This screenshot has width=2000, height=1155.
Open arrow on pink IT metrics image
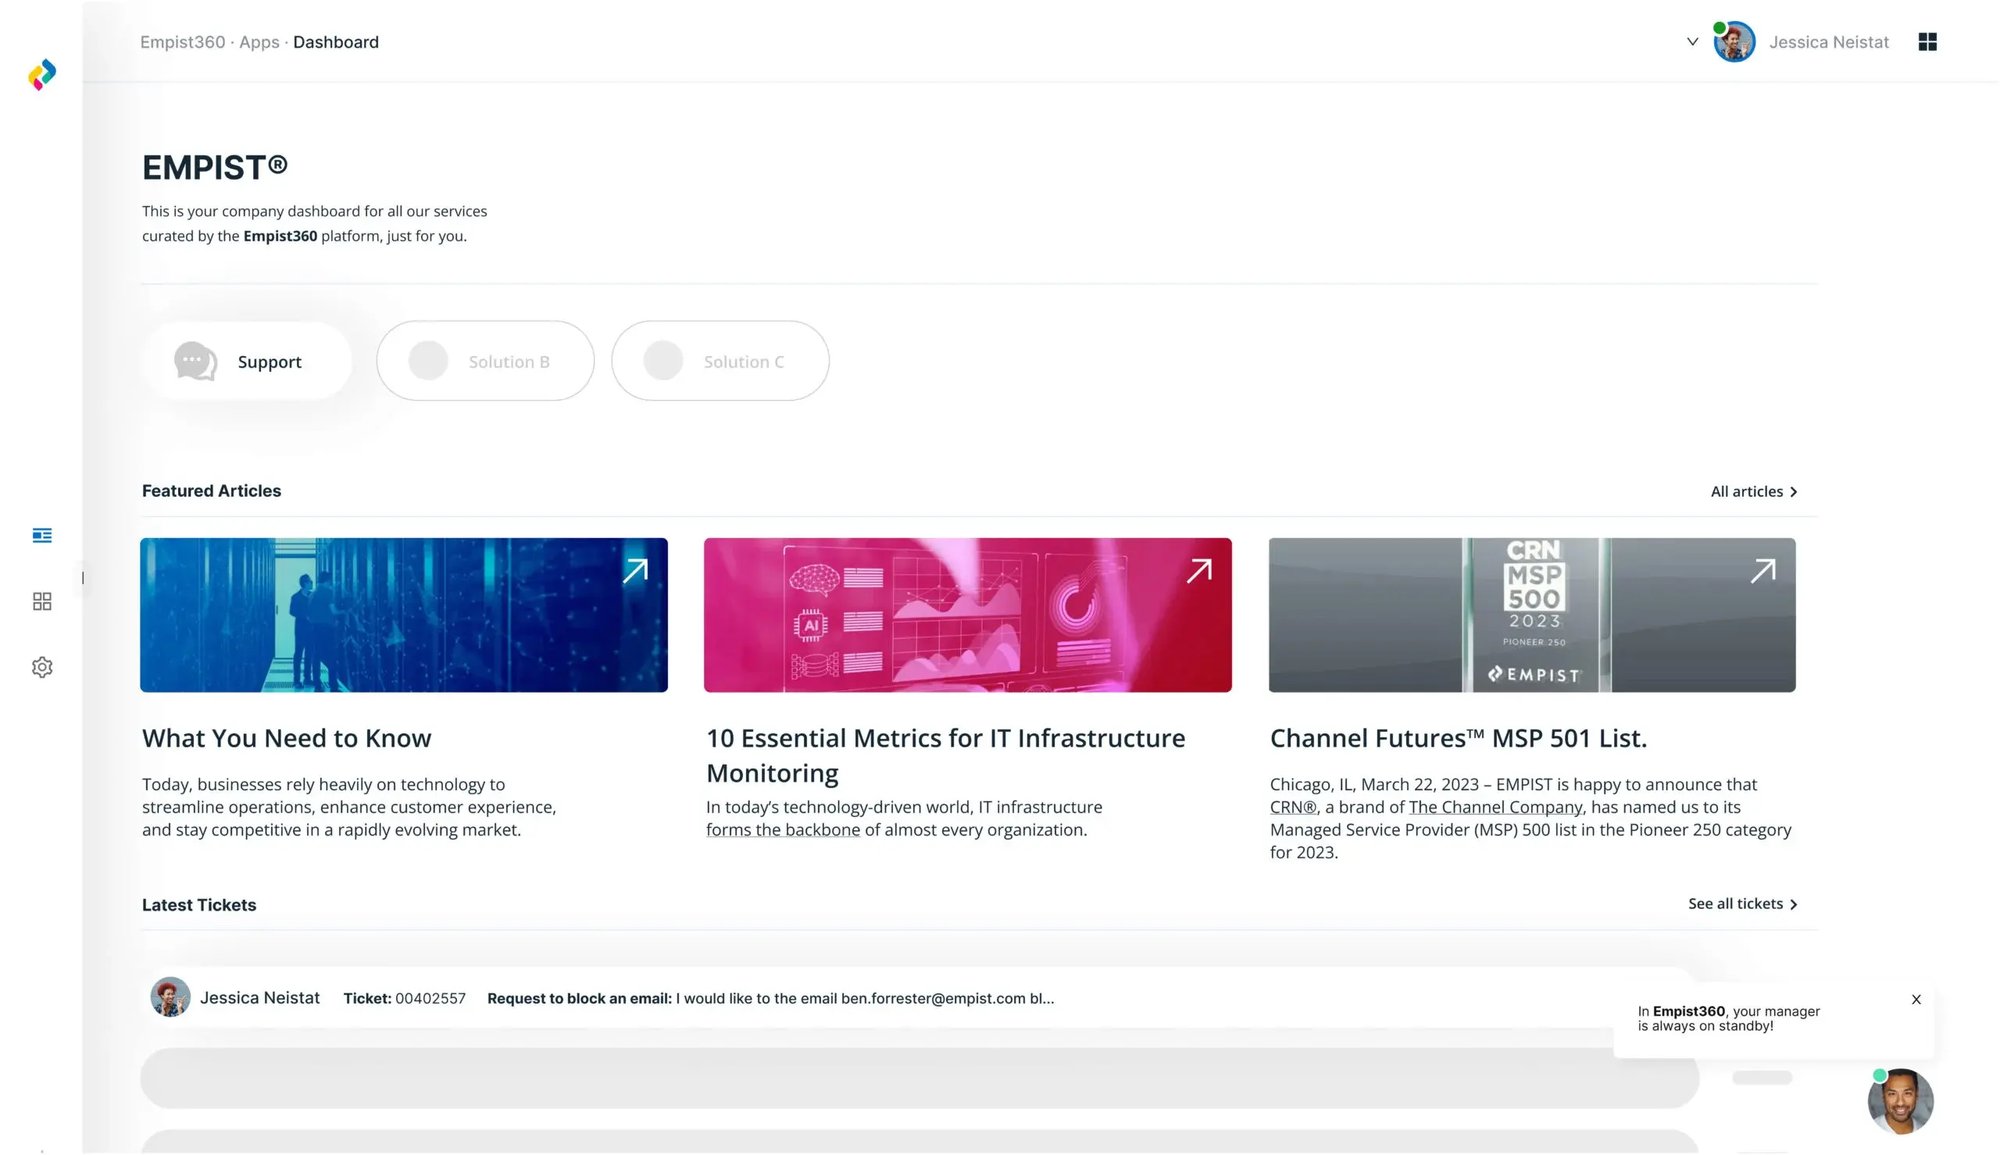[x=1199, y=571]
